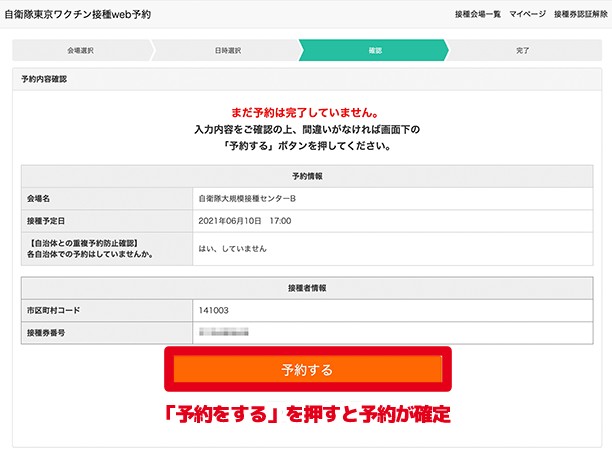
Task: Click the red warning まだ予約は完了していません。
Action: pyautogui.click(x=305, y=112)
